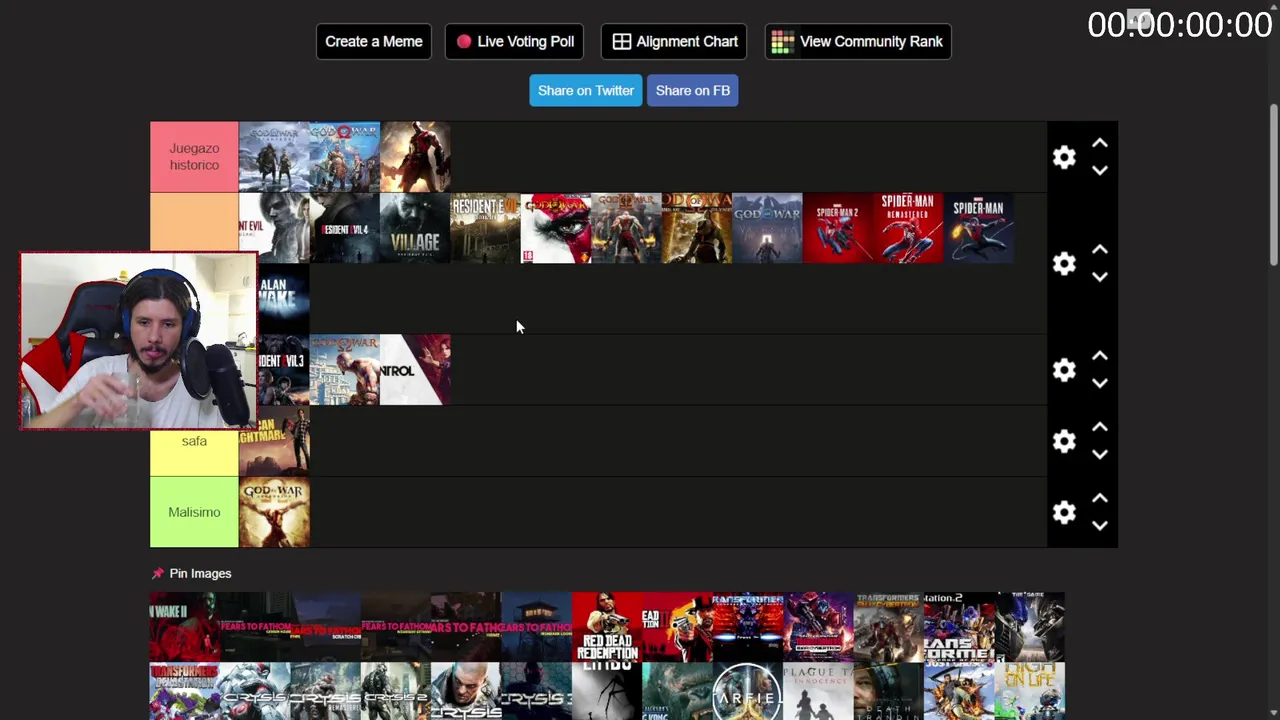Pick Crysis Remastered thumbnail
The height and width of the screenshot is (720, 1280).
pyautogui.click(x=325, y=691)
